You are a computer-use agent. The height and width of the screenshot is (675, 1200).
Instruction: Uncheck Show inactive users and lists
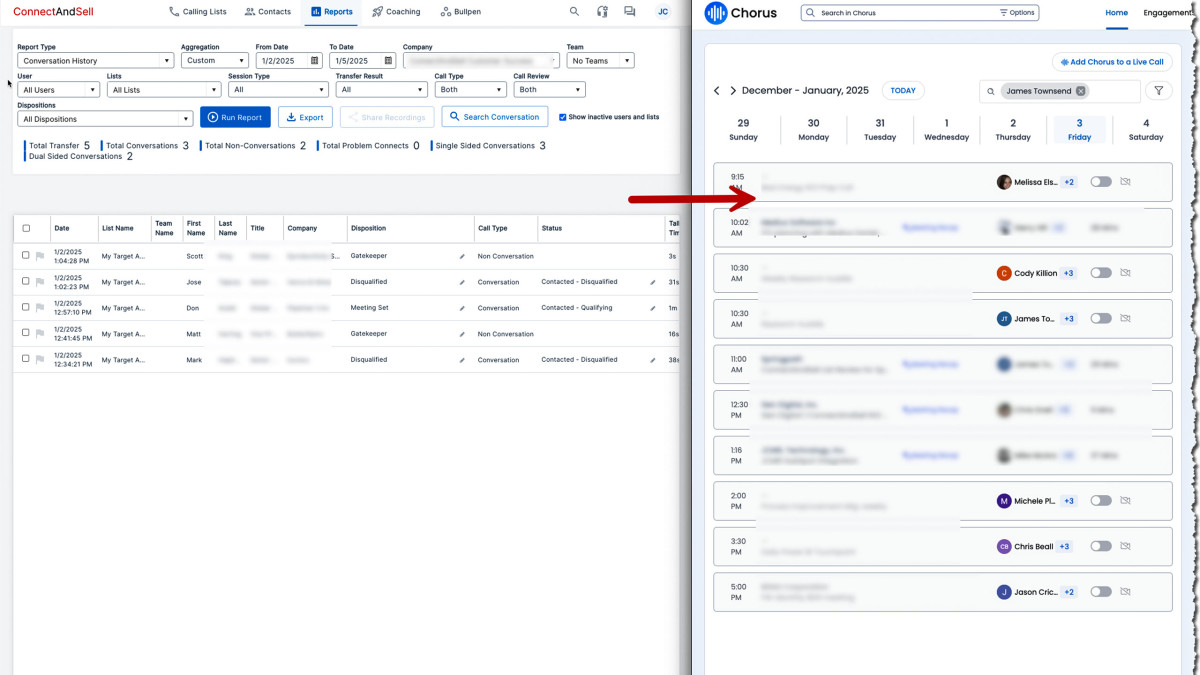tap(563, 117)
